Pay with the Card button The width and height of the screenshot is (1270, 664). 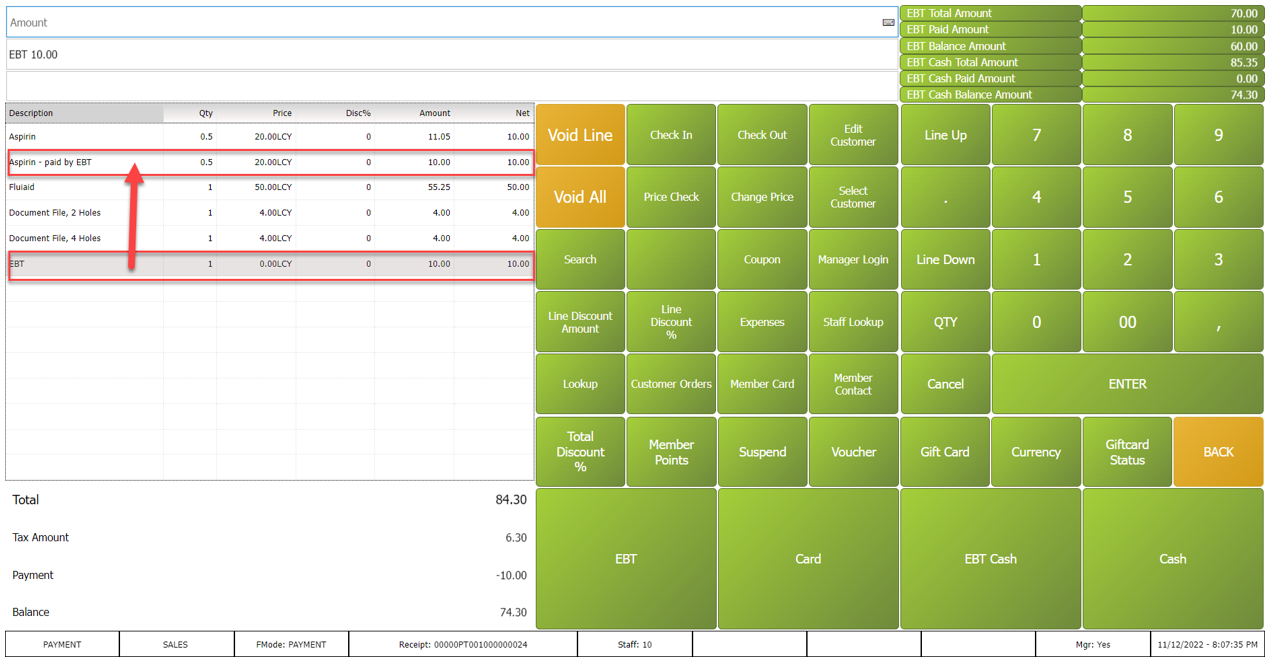point(808,559)
